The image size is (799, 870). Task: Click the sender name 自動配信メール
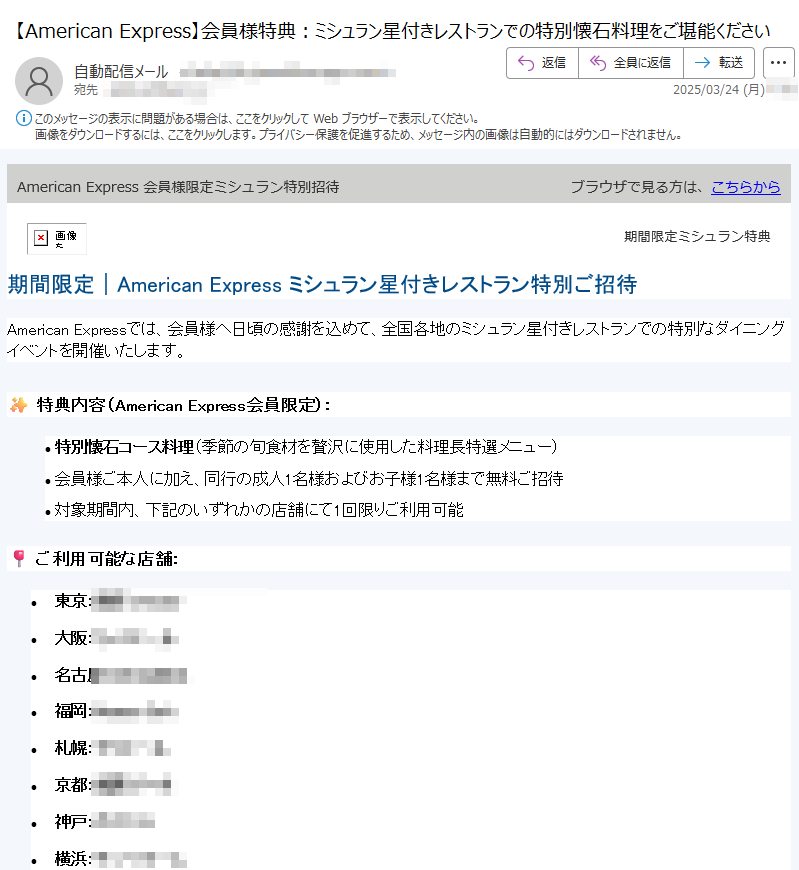(x=121, y=72)
